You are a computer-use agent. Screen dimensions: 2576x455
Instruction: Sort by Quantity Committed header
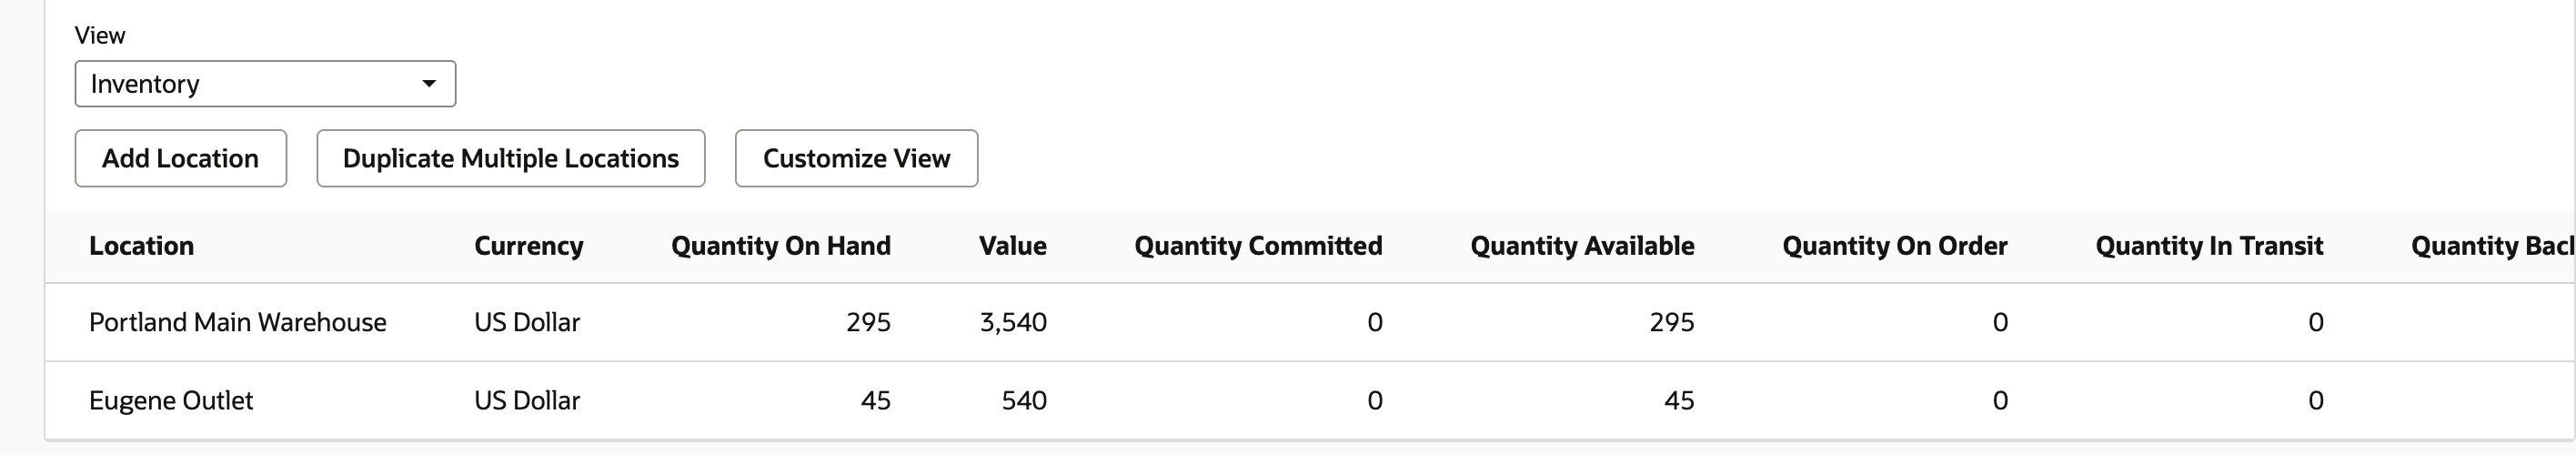(1259, 246)
